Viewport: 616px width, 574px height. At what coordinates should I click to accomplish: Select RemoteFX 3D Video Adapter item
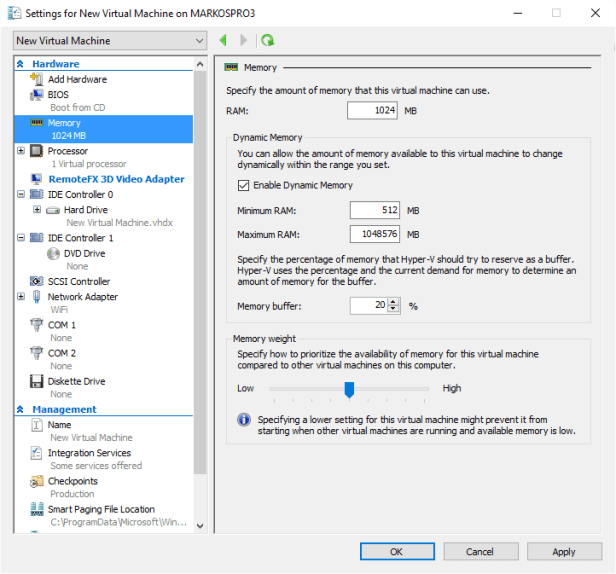[116, 179]
